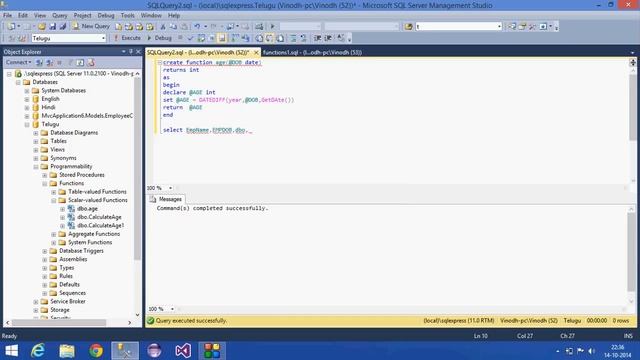Open the File menu
The image size is (640, 360).
7,16
